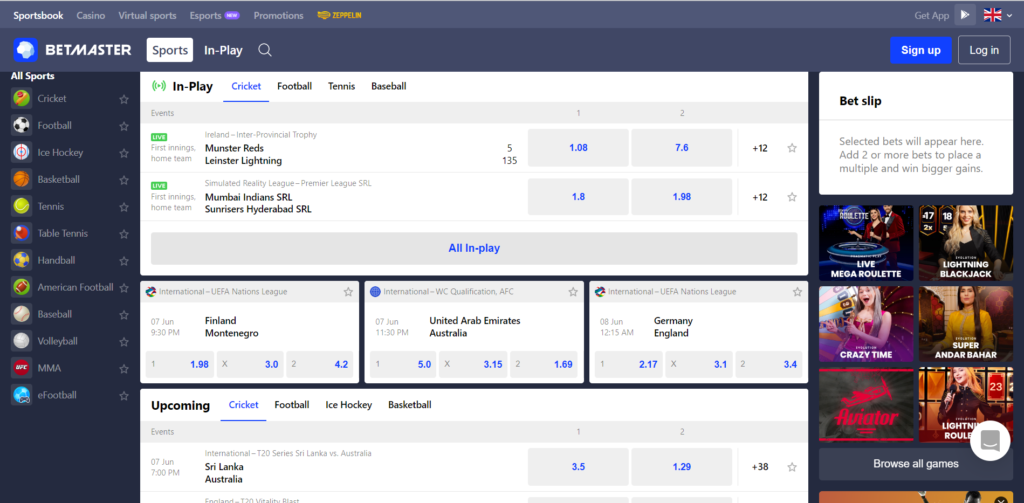This screenshot has width=1024, height=503.
Task: Select the Football ball icon in sidebar
Action: point(22,125)
